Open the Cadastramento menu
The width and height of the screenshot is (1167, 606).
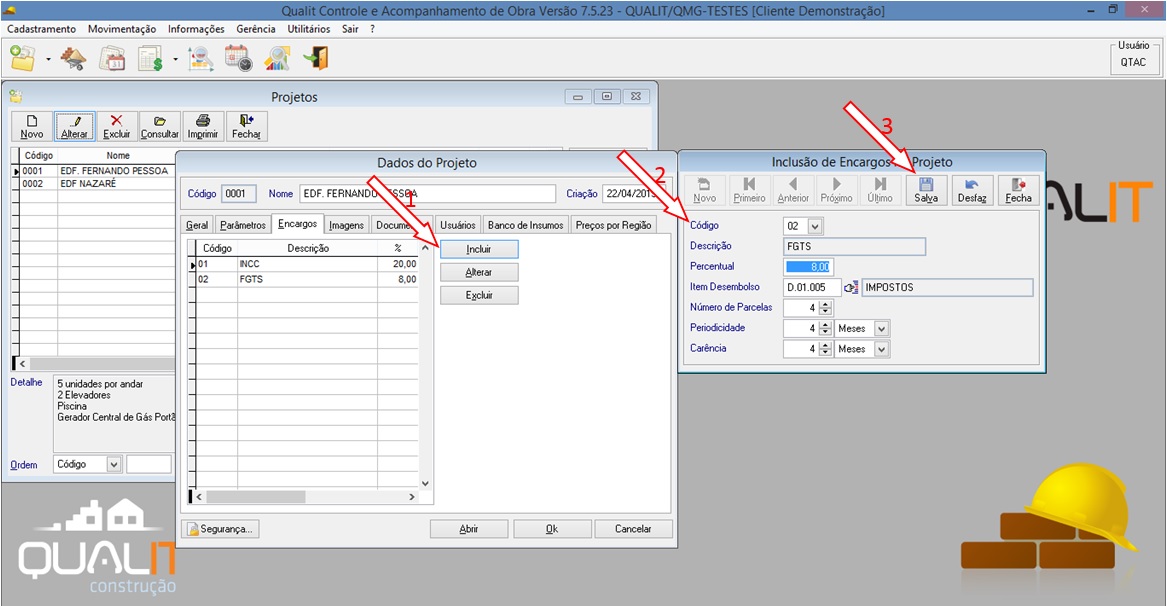[42, 29]
